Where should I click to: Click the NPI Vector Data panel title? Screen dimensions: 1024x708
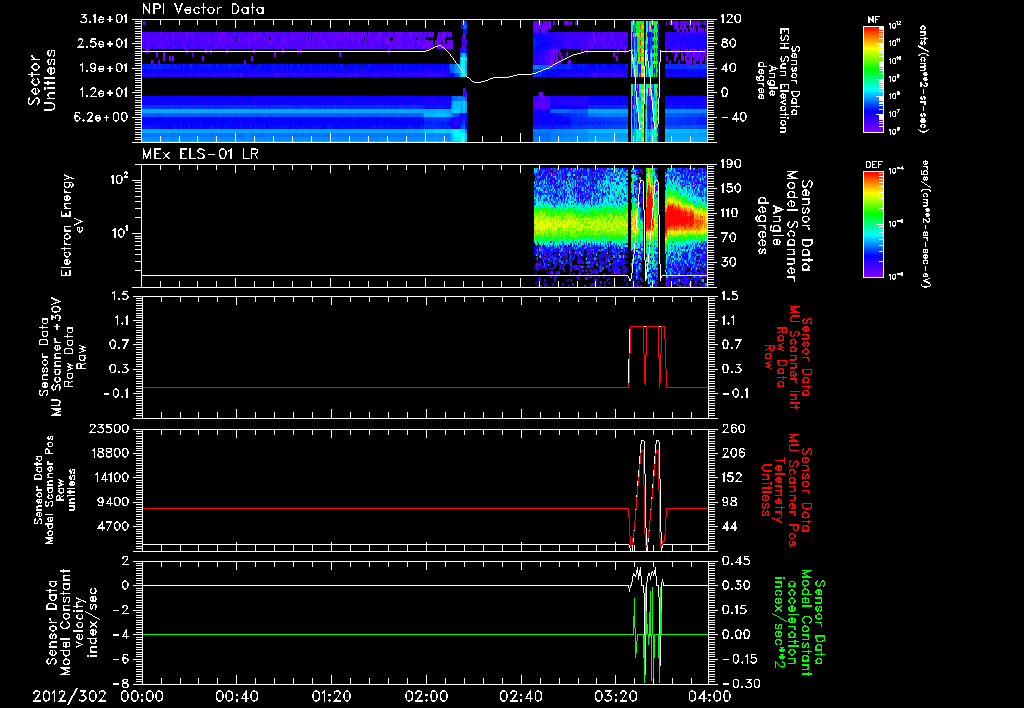click(203, 9)
